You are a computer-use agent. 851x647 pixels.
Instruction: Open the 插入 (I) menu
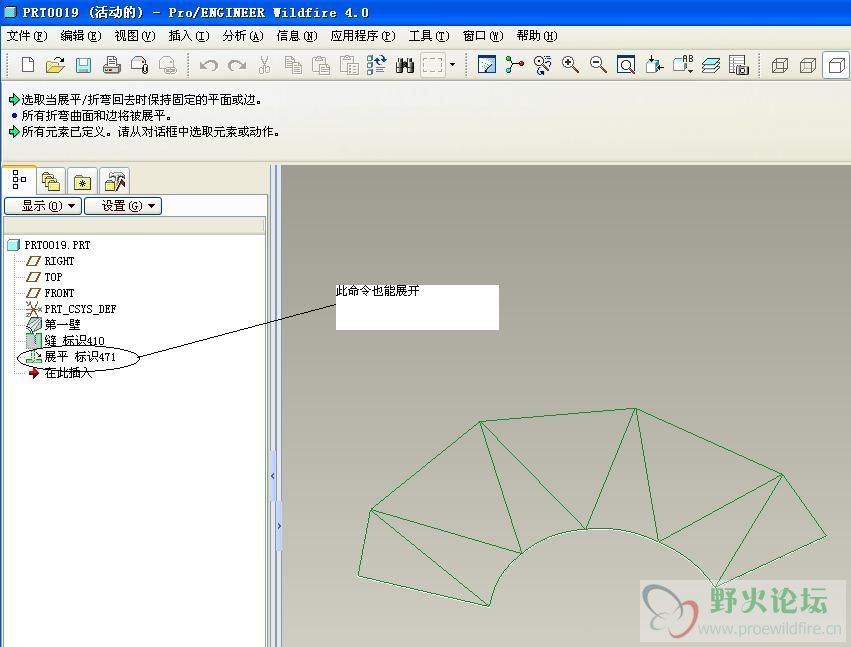(x=189, y=36)
